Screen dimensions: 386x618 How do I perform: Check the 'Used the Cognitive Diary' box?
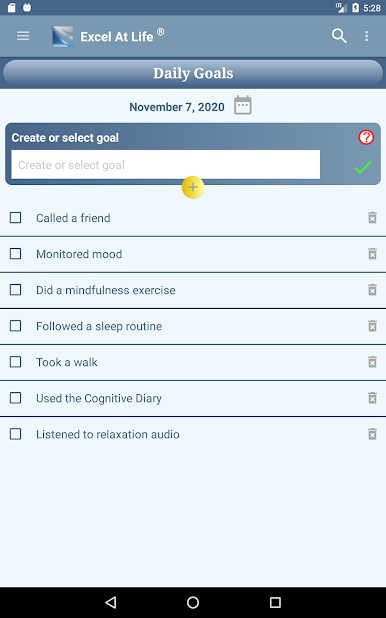click(15, 398)
